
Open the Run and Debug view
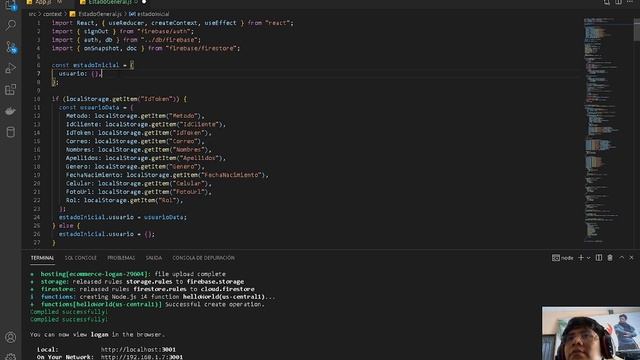click(11, 68)
